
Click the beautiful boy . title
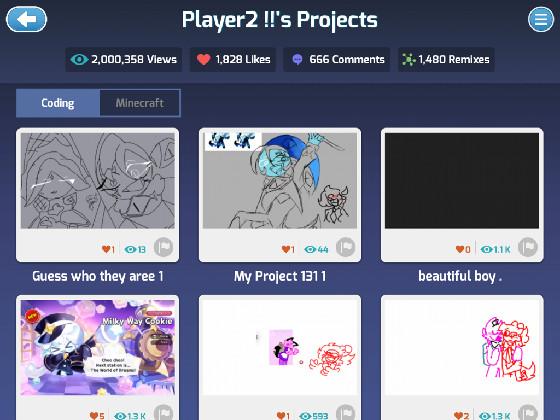pyautogui.click(x=460, y=276)
